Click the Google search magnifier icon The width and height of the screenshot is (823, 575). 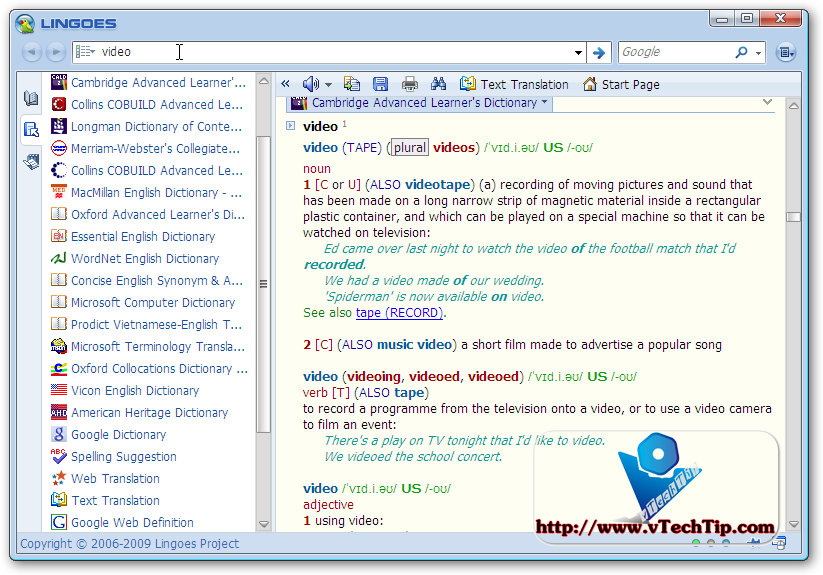[741, 52]
